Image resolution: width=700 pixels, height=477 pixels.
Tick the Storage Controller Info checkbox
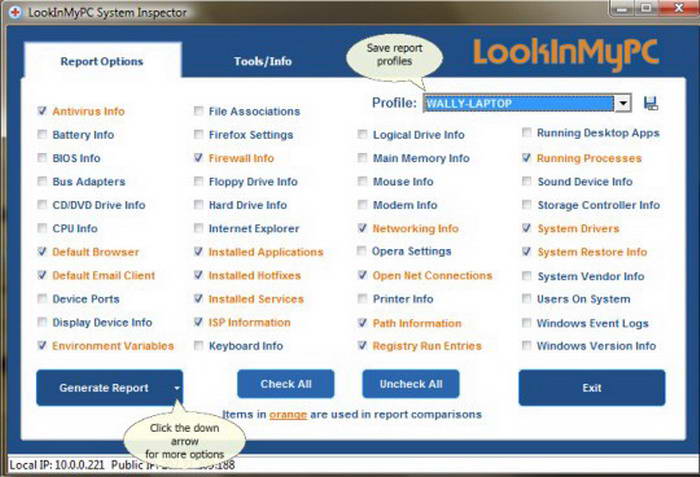pyautogui.click(x=527, y=204)
